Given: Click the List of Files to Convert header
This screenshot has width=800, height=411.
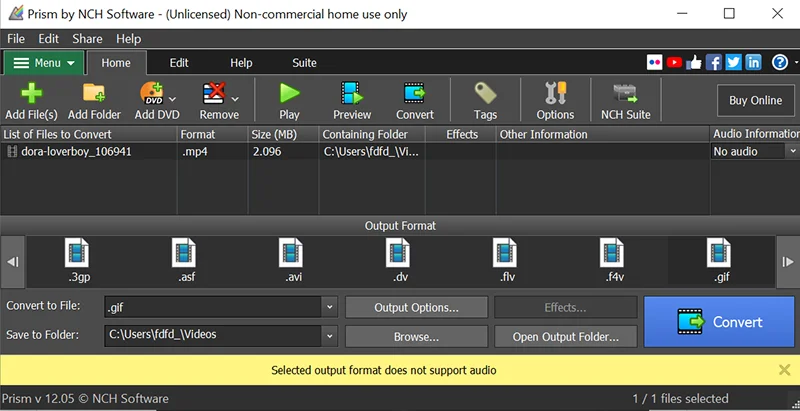Looking at the screenshot, I should tap(89, 134).
